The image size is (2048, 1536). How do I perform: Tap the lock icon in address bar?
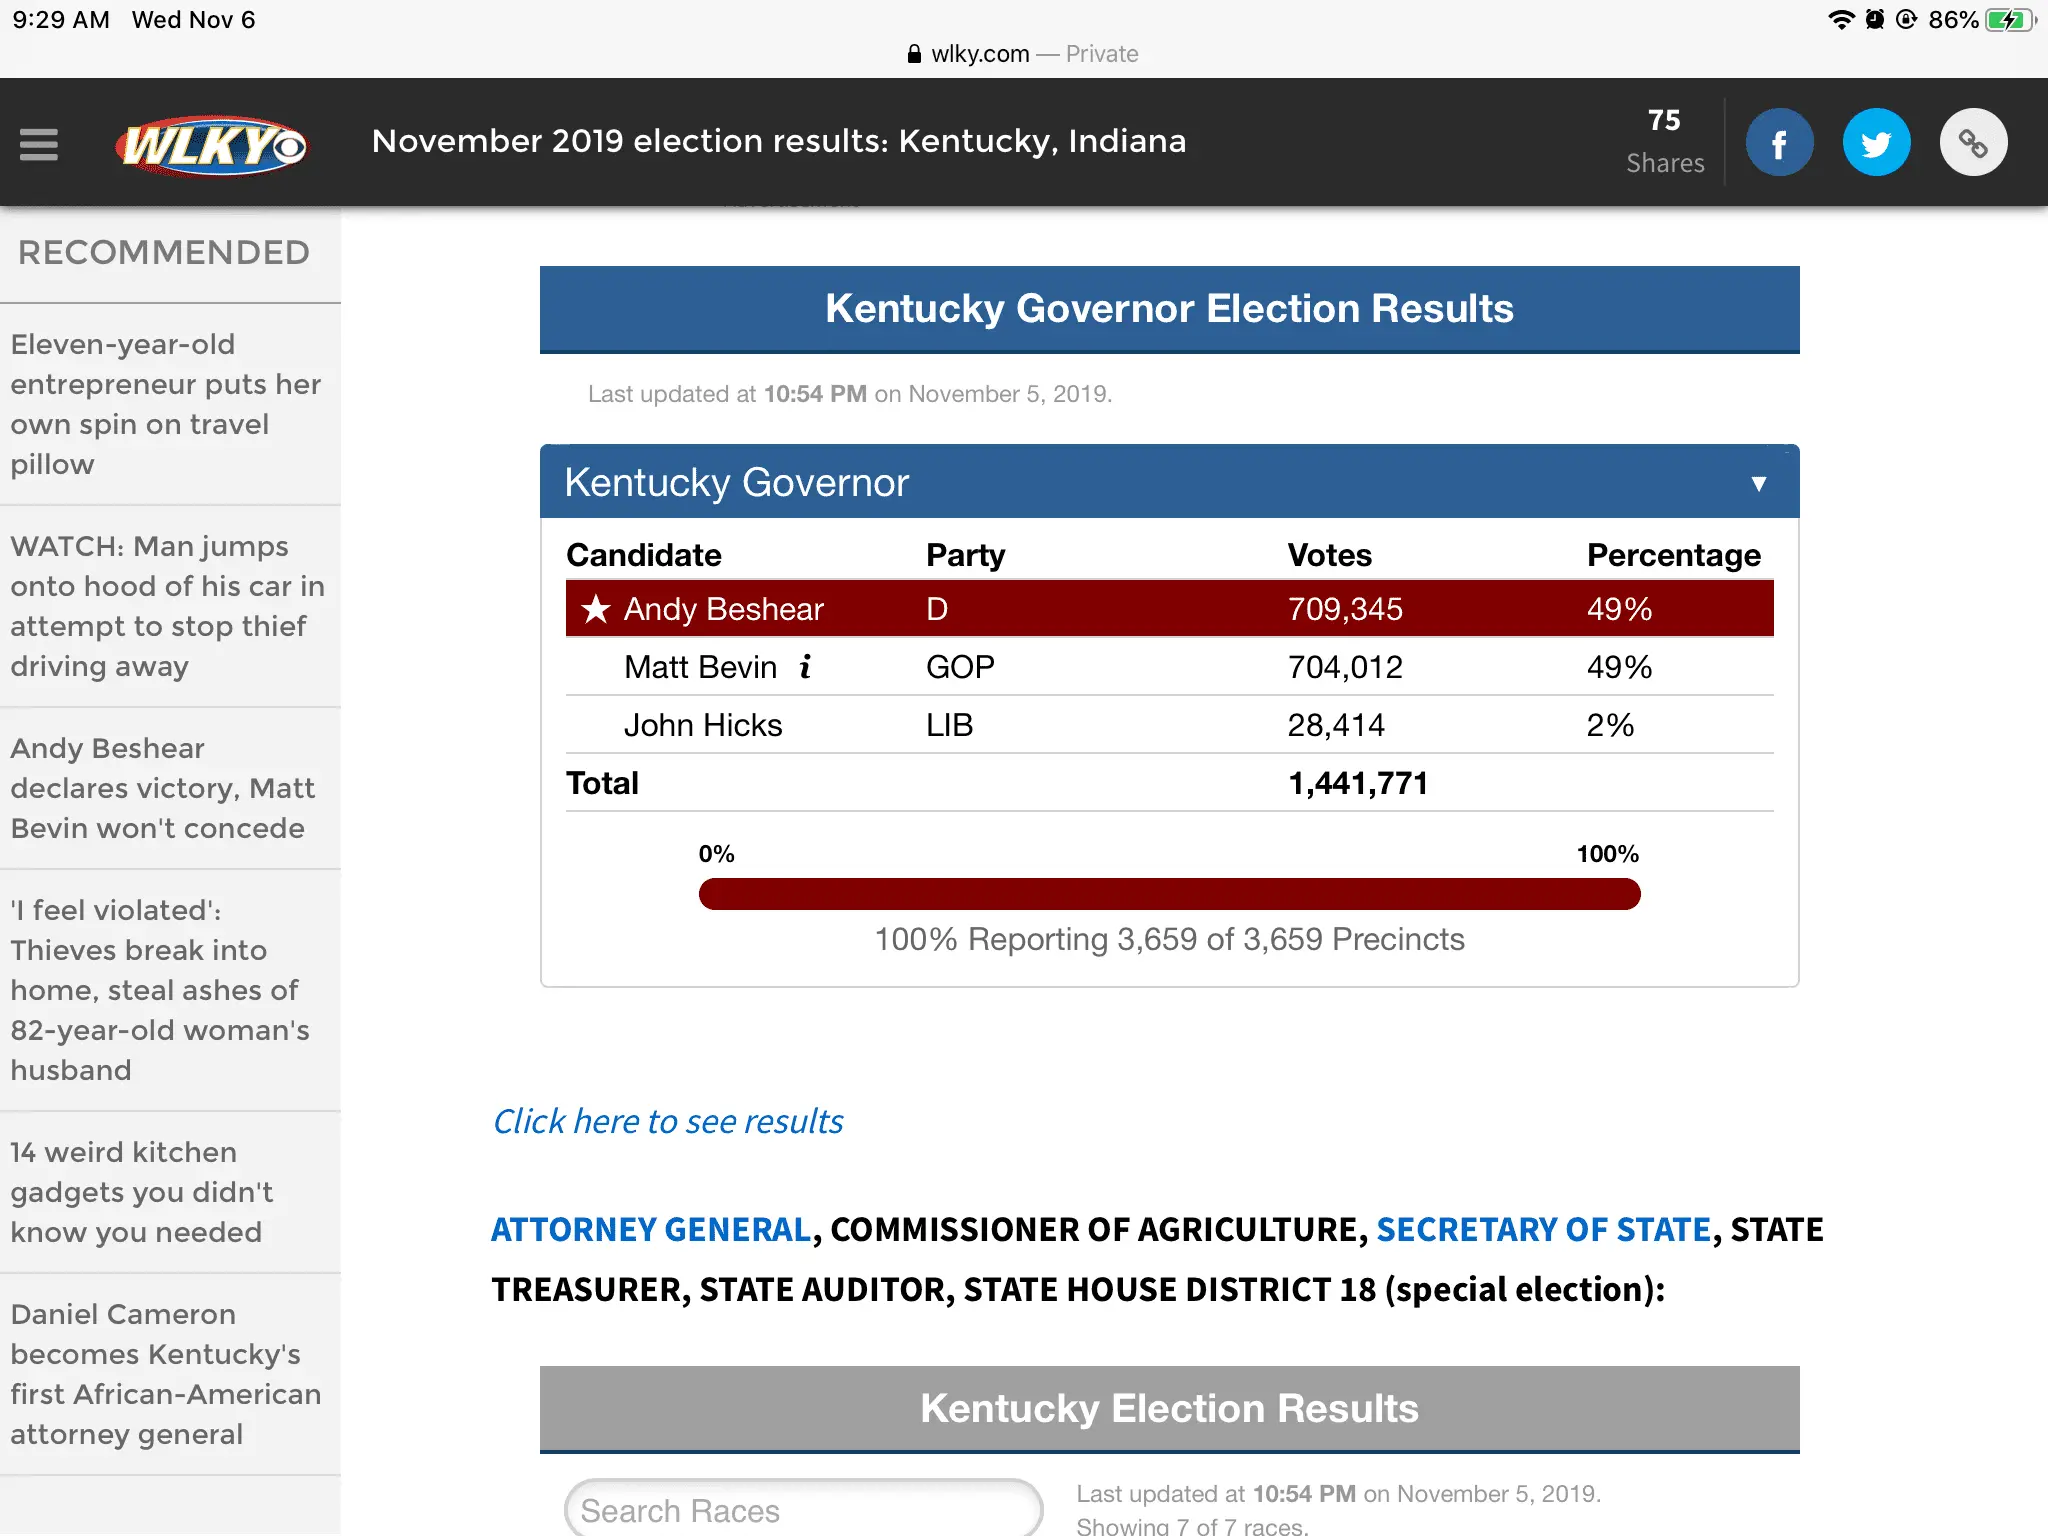tap(914, 54)
